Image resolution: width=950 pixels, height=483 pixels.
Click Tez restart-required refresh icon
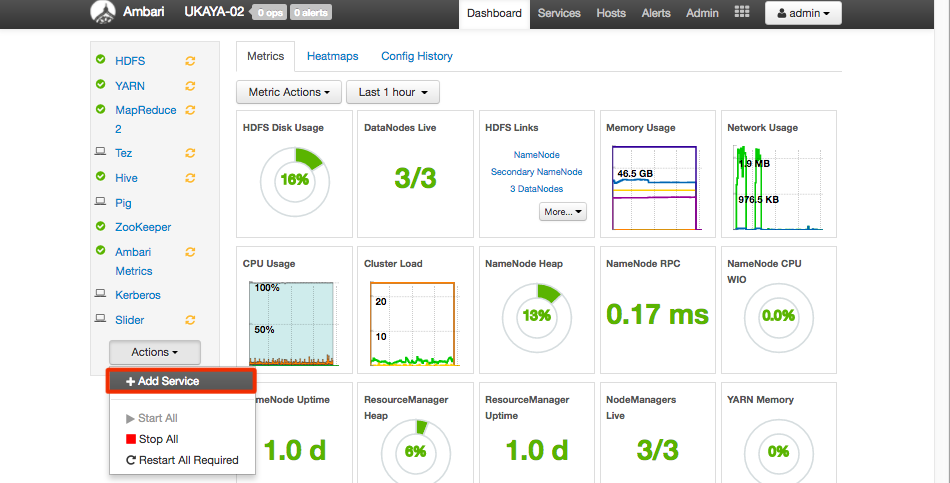pos(190,153)
